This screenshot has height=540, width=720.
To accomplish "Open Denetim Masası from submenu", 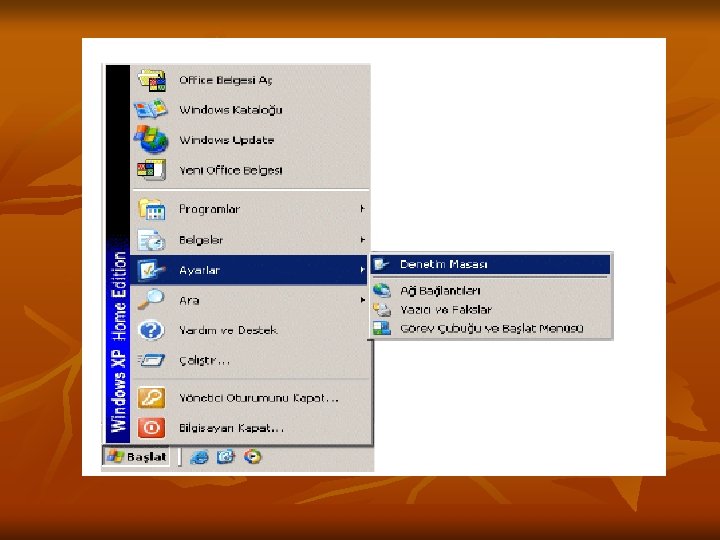I will click(x=491, y=264).
